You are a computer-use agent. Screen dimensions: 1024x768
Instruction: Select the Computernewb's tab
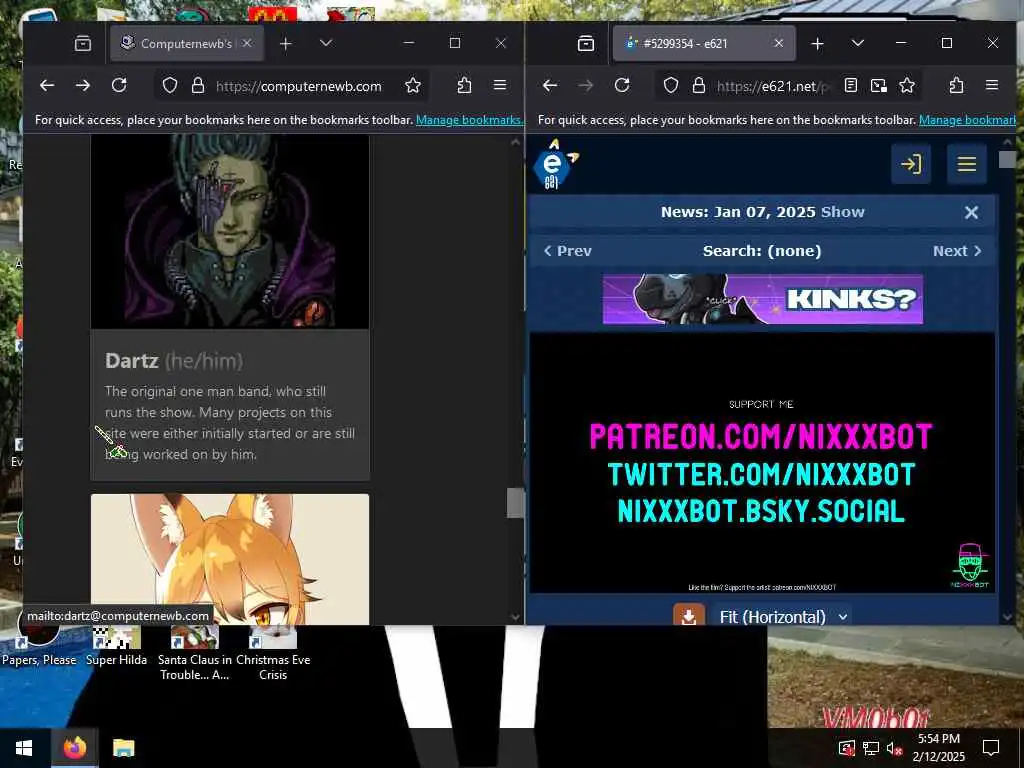tap(186, 44)
